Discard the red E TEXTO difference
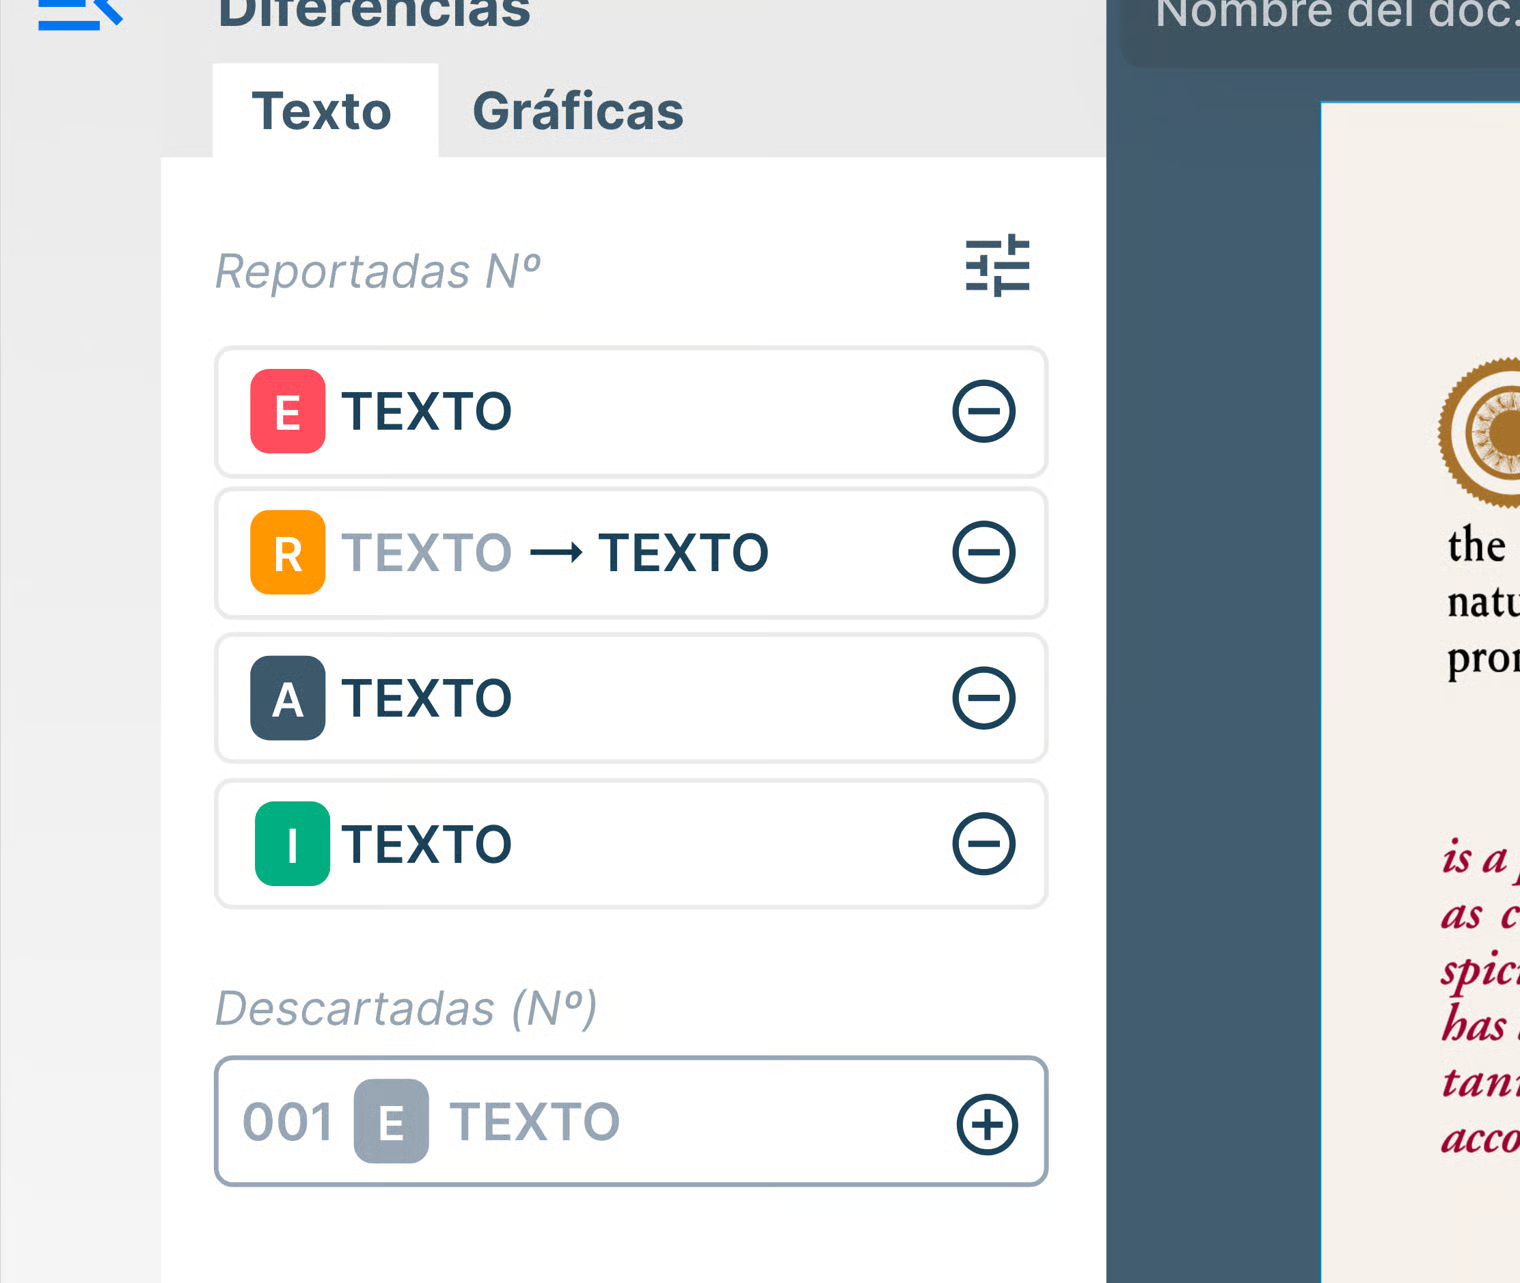Viewport: 1520px width, 1283px height. [x=984, y=411]
